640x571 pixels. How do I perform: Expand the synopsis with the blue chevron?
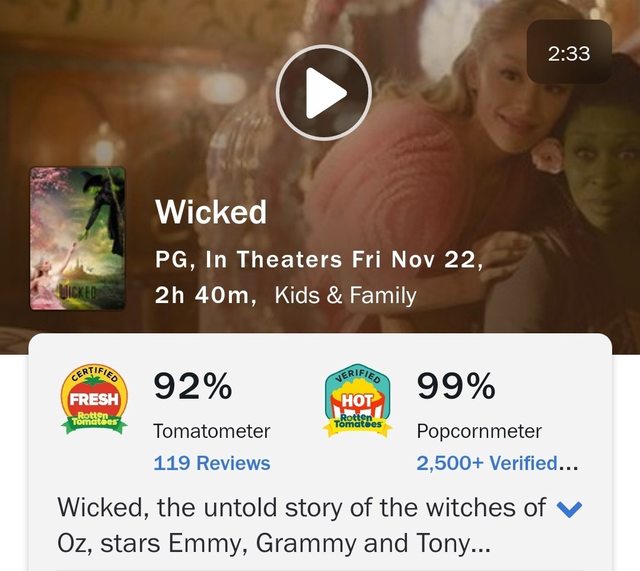click(x=568, y=509)
